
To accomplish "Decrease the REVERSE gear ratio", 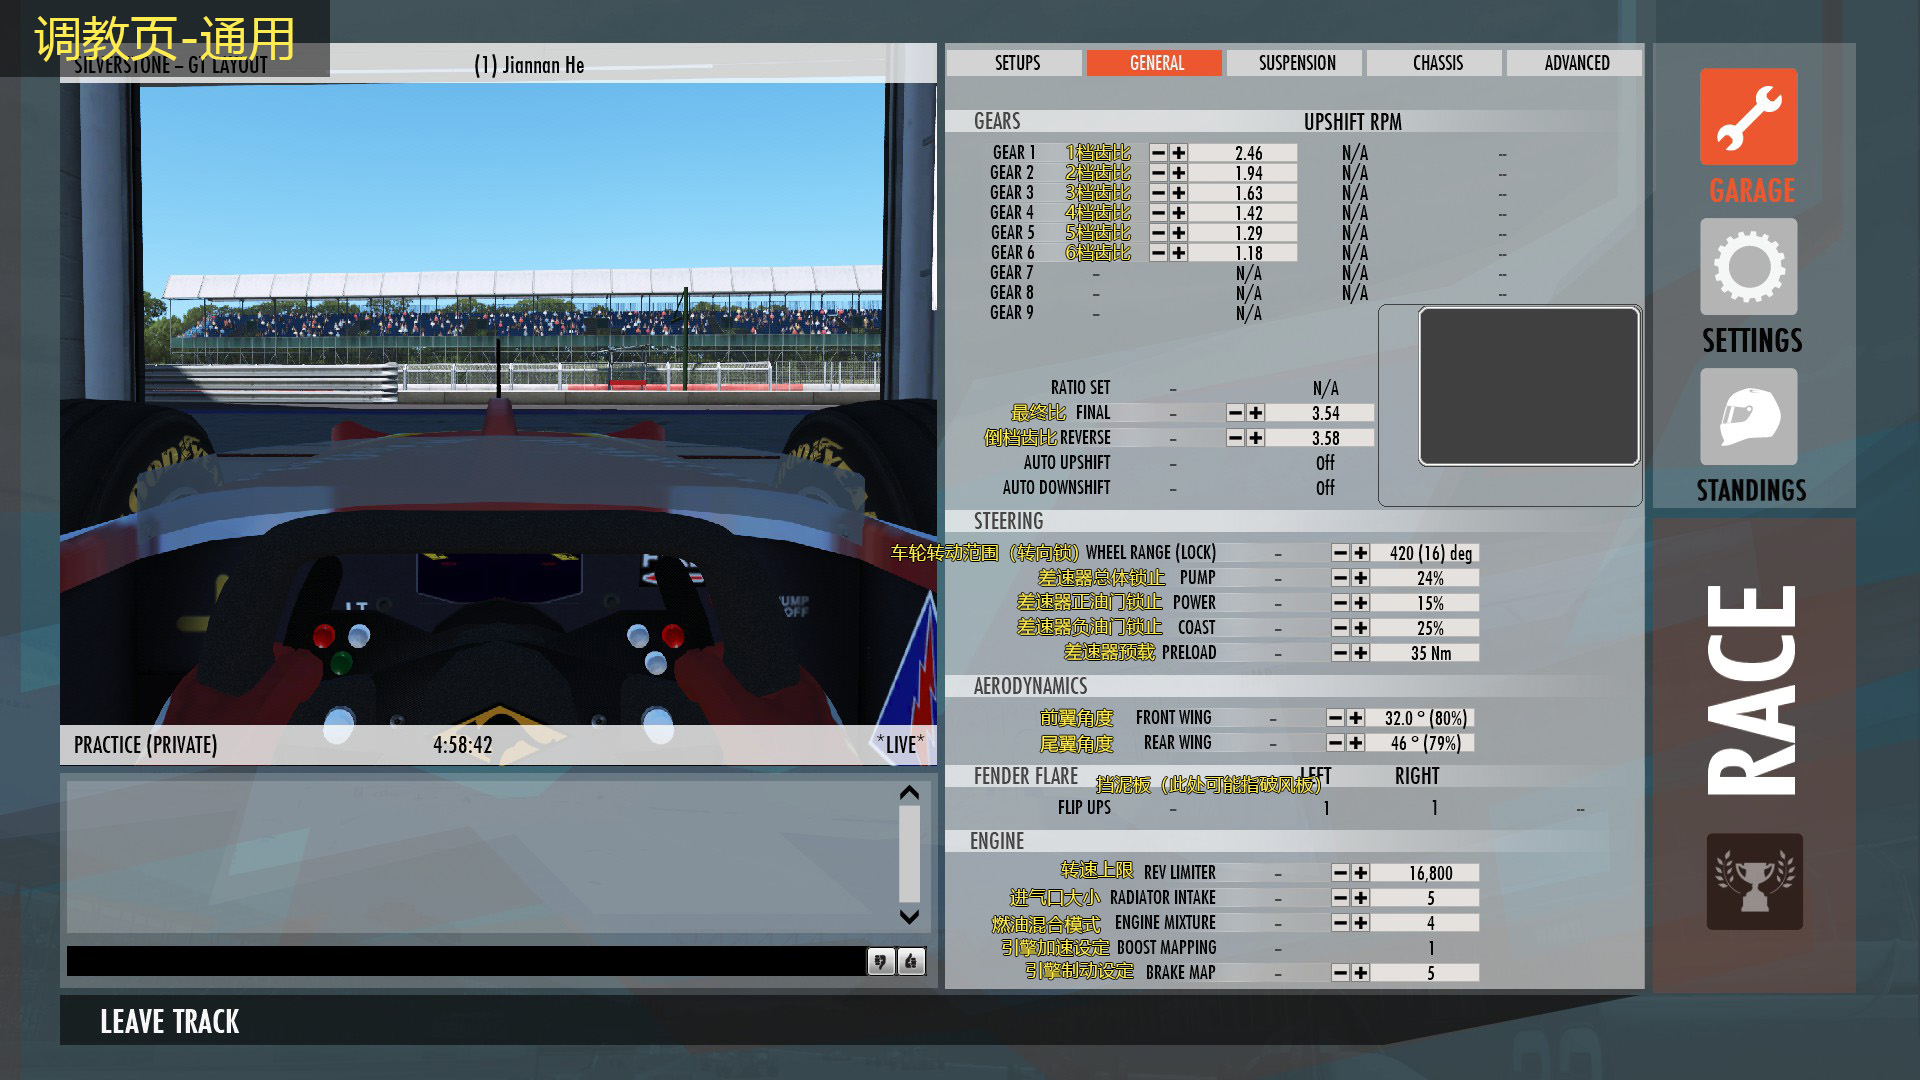I will click(1235, 438).
